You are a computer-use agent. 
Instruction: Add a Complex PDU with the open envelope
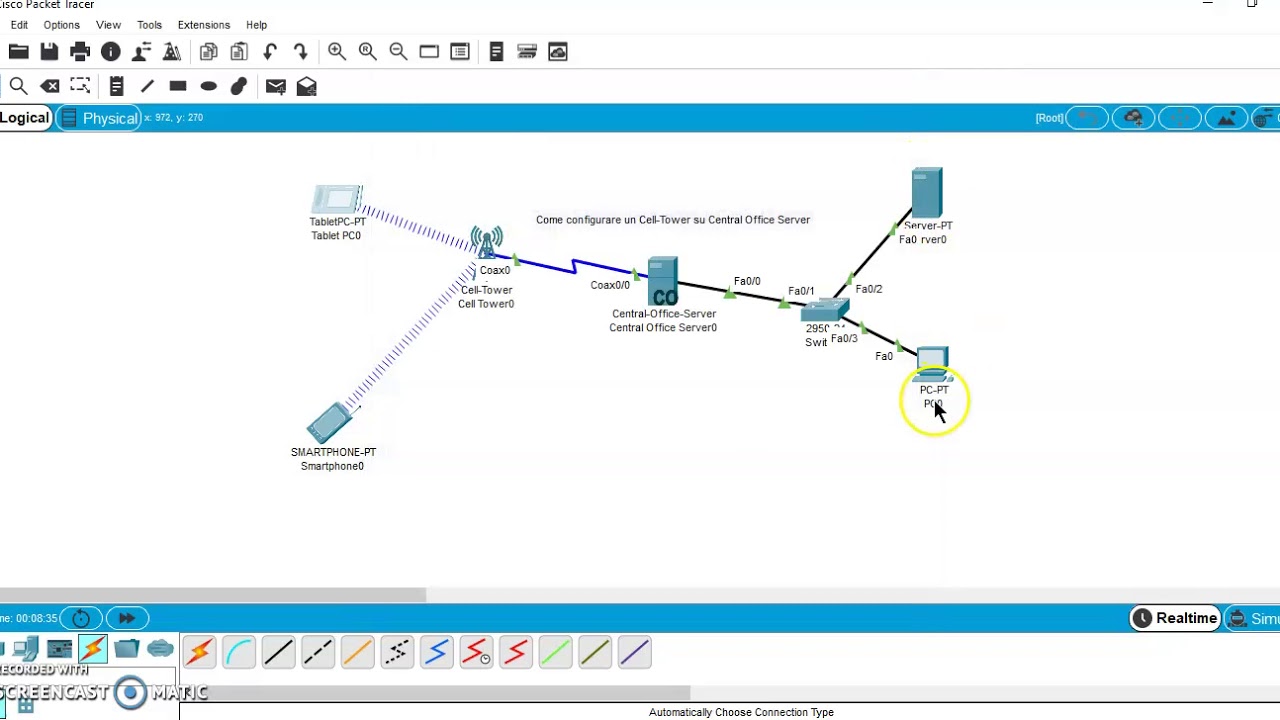[x=307, y=86]
